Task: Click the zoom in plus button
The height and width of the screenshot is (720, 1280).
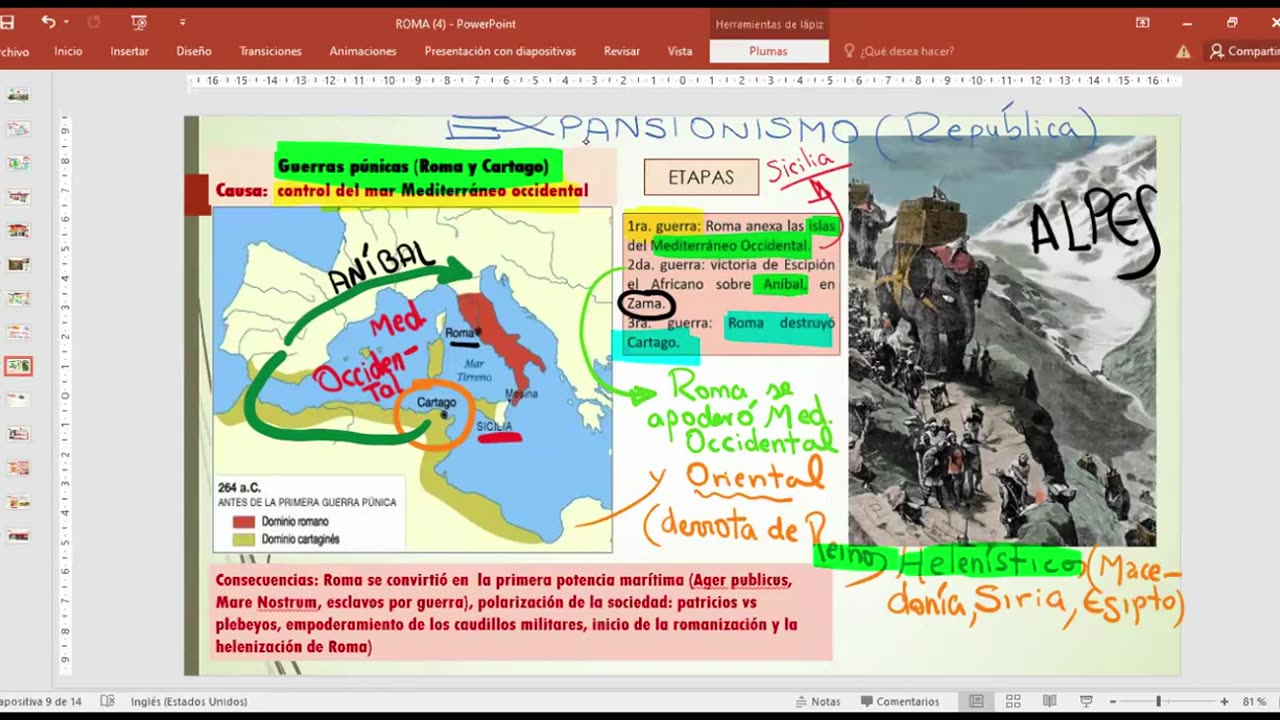Action: 1224,702
